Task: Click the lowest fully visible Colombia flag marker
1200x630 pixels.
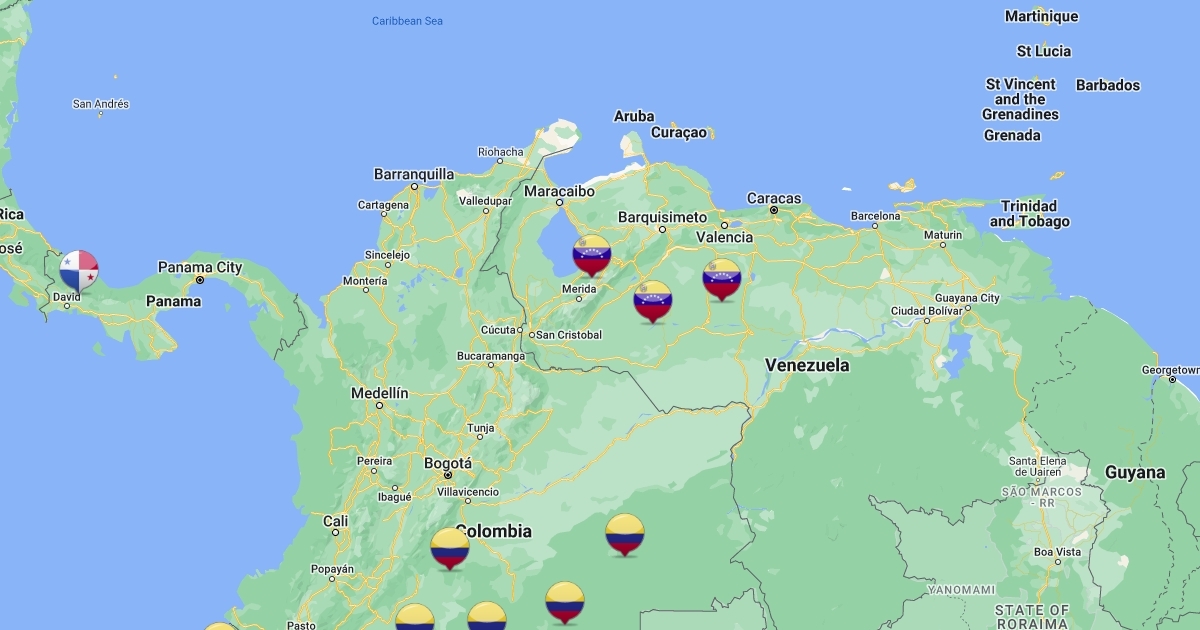Action: (x=565, y=601)
